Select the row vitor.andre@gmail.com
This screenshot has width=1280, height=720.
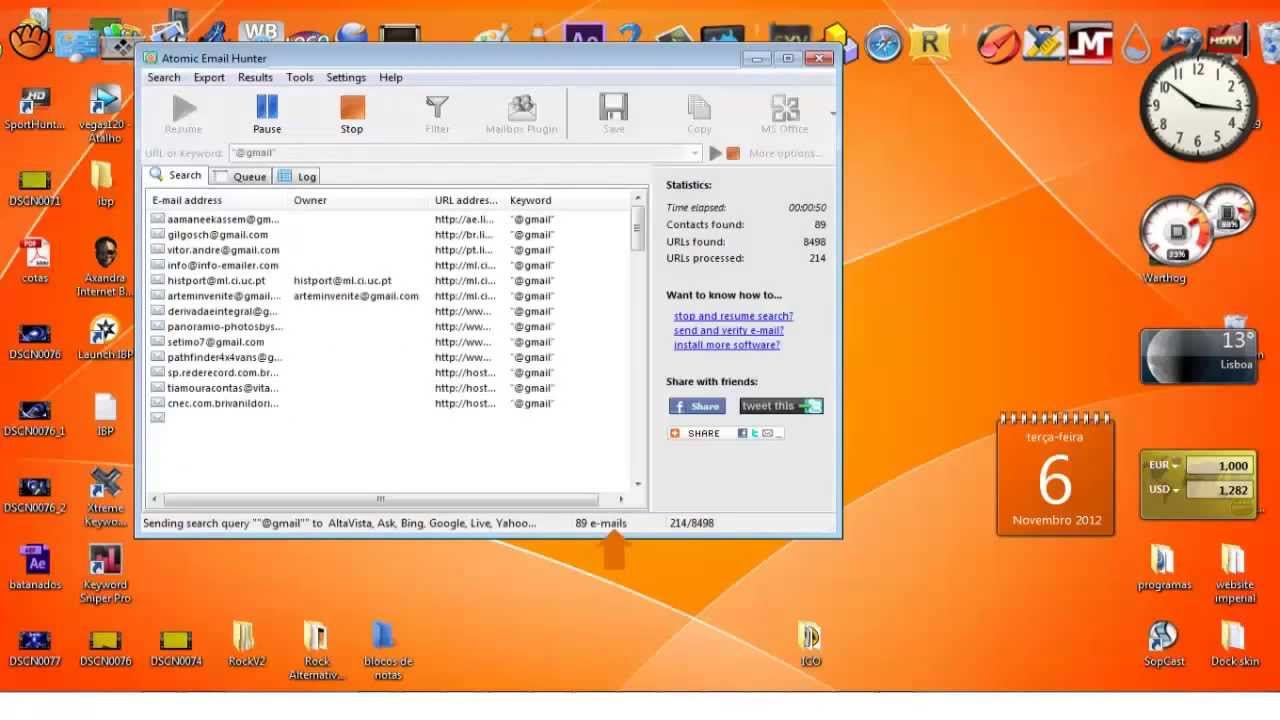[390, 250]
